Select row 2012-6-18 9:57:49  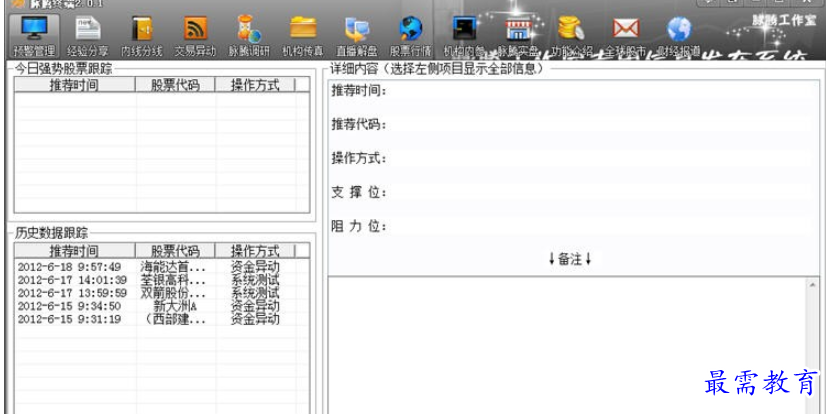pos(161,267)
